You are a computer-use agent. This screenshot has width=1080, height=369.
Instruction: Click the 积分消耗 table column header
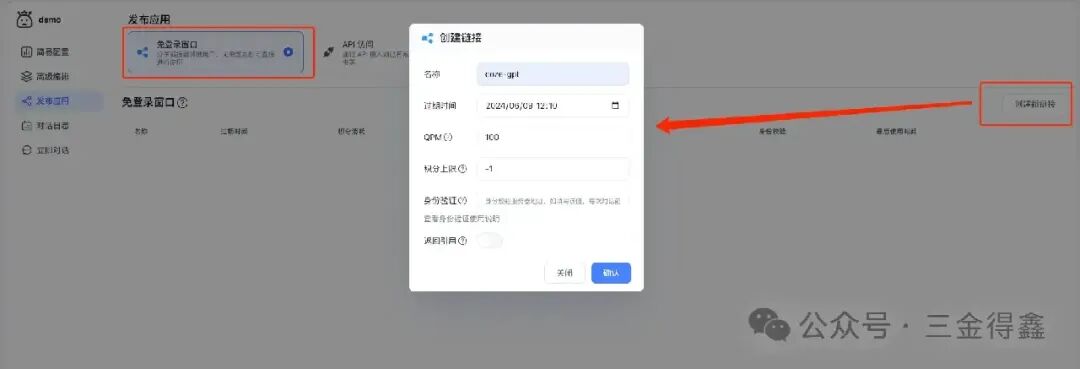[x=351, y=131]
